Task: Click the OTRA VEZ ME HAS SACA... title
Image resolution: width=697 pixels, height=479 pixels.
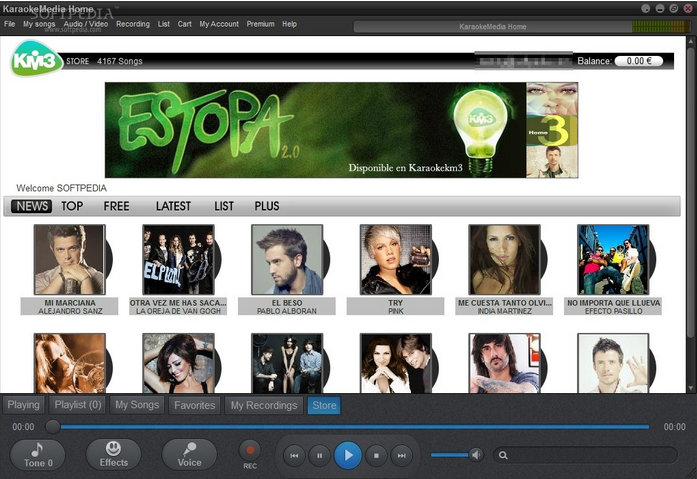Action: (x=178, y=303)
